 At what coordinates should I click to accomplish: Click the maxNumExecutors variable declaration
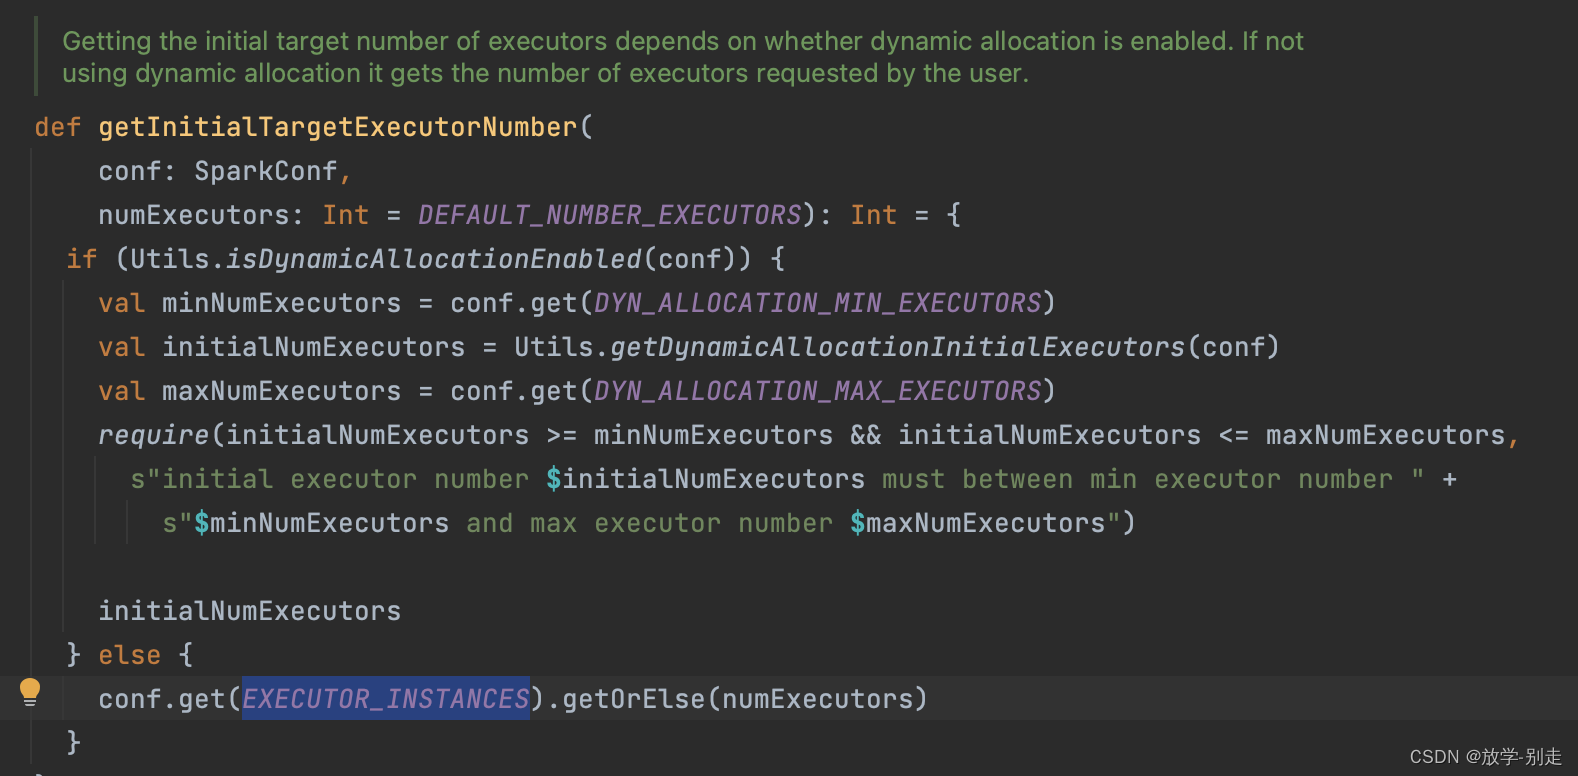click(282, 391)
